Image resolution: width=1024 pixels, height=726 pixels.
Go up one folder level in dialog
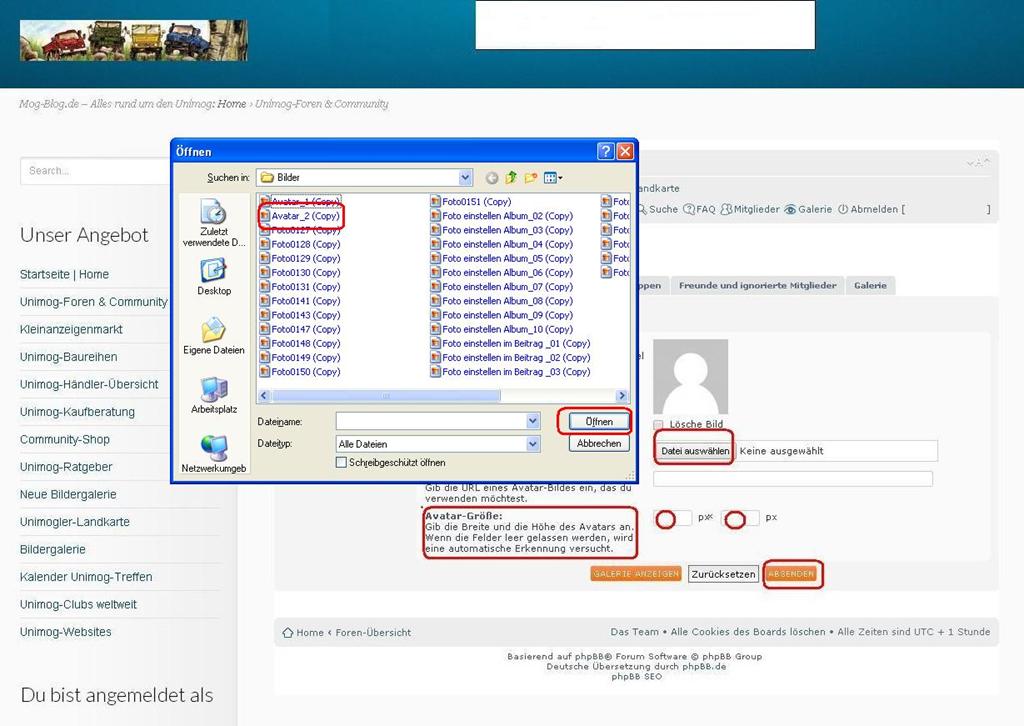[511, 178]
